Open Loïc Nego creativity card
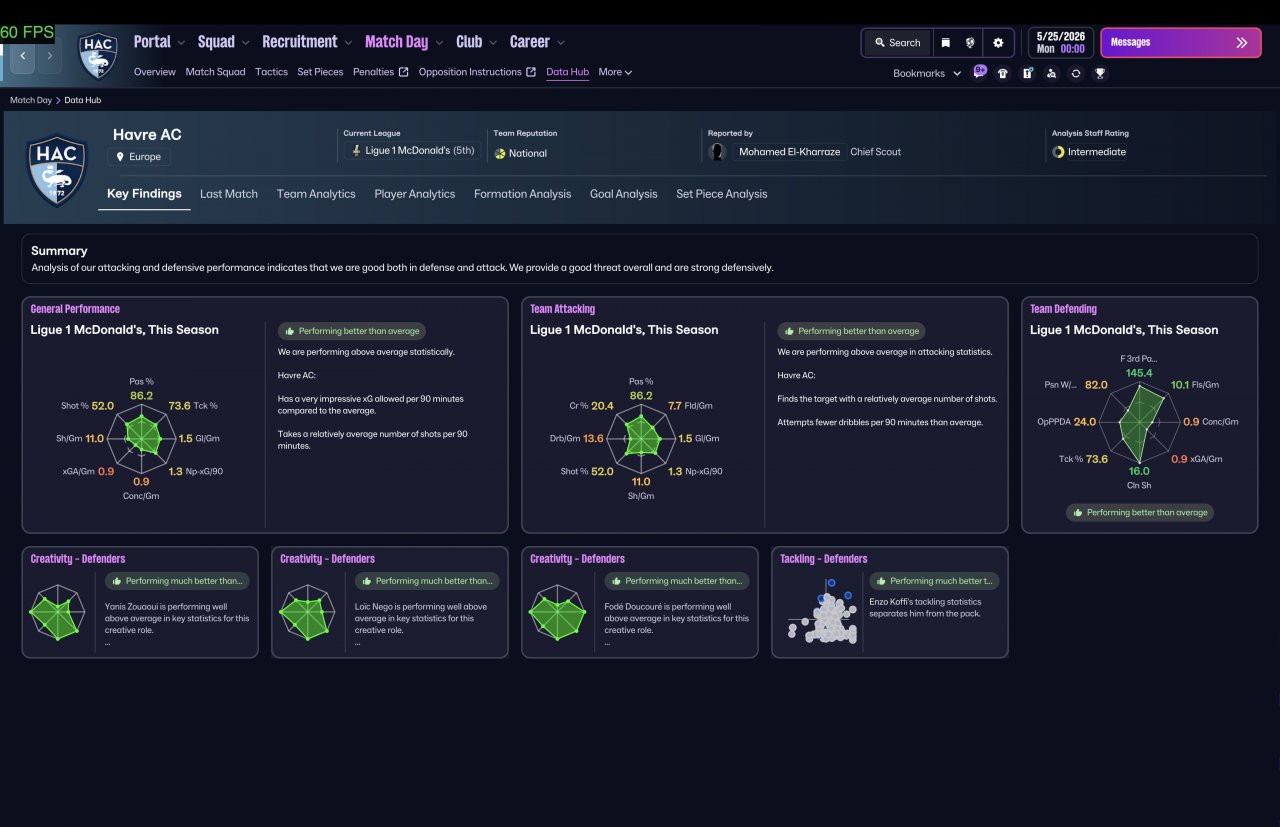 (390, 602)
